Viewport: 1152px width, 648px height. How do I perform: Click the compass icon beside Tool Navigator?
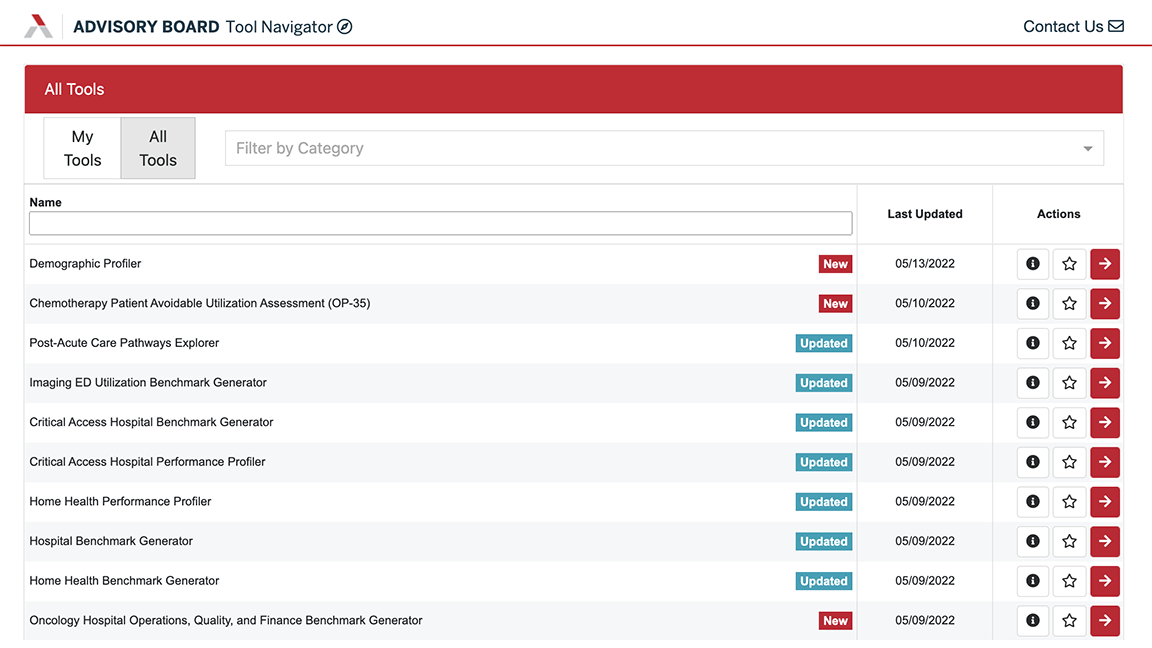pos(345,27)
